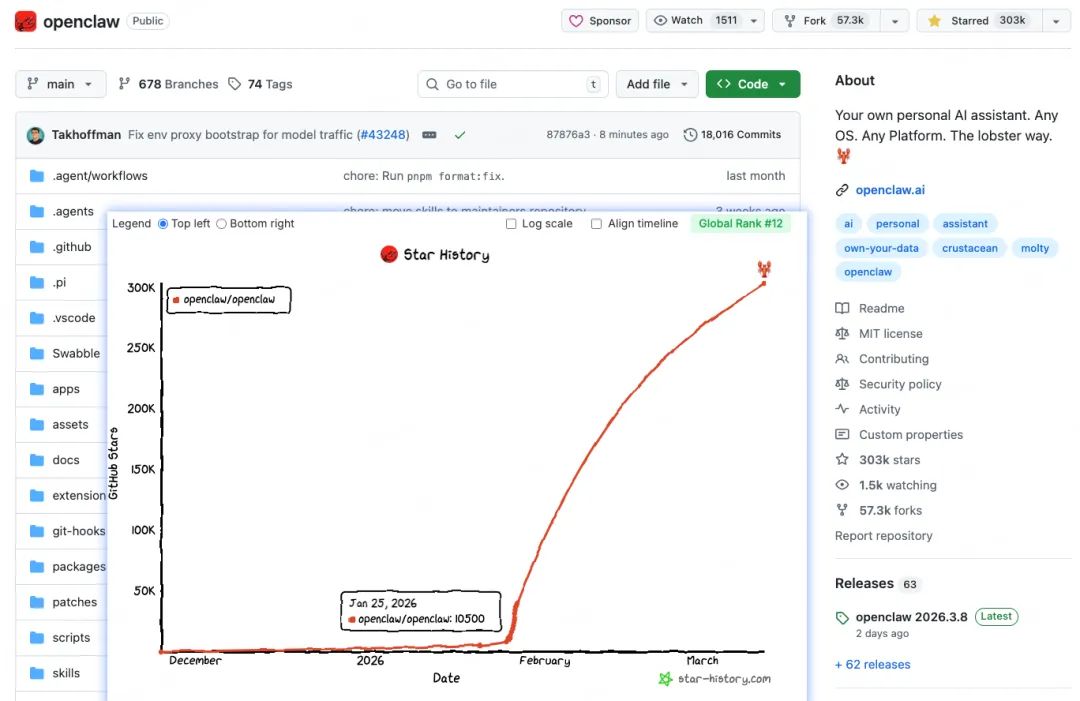Click the green commit status checkmark
The height and width of the screenshot is (701, 1080).
pyautogui.click(x=460, y=135)
